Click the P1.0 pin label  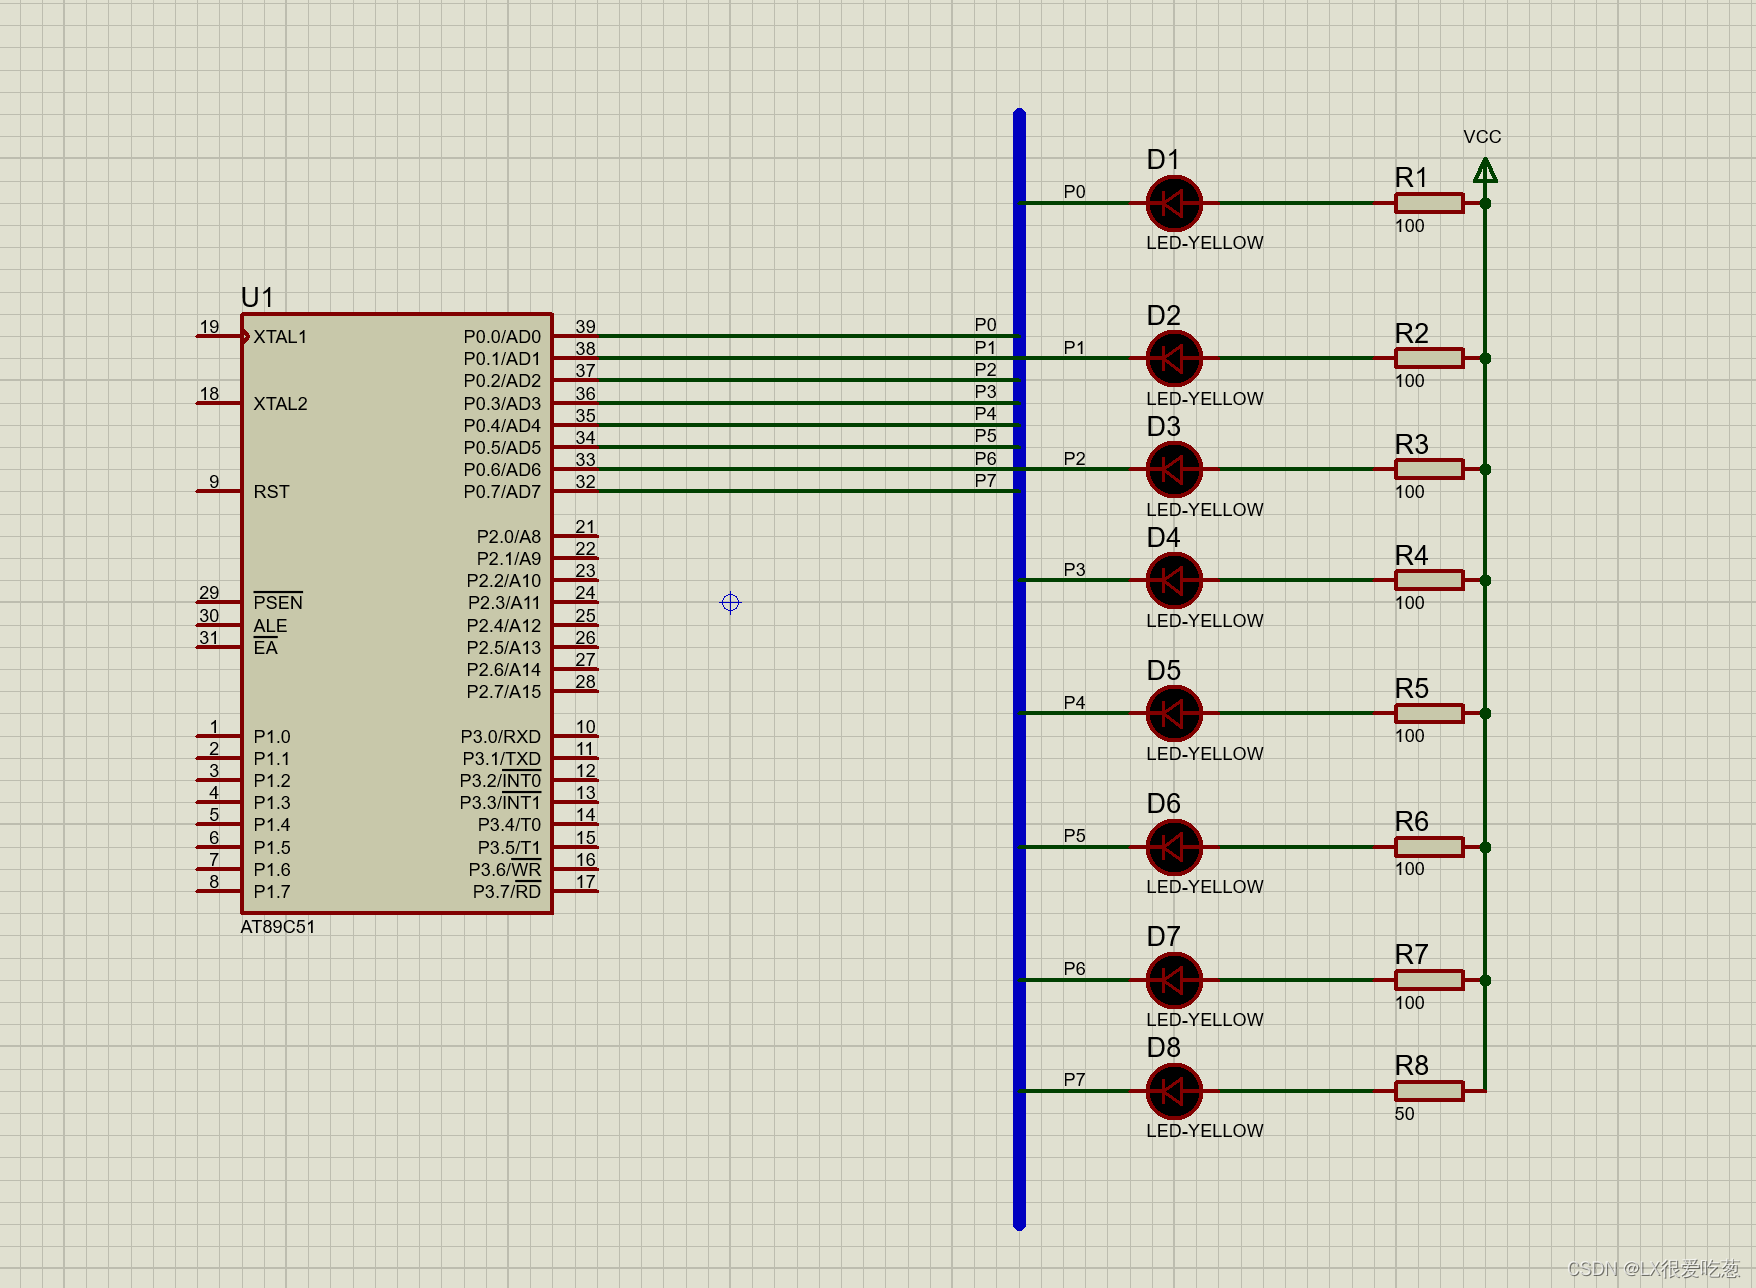pyautogui.click(x=272, y=737)
